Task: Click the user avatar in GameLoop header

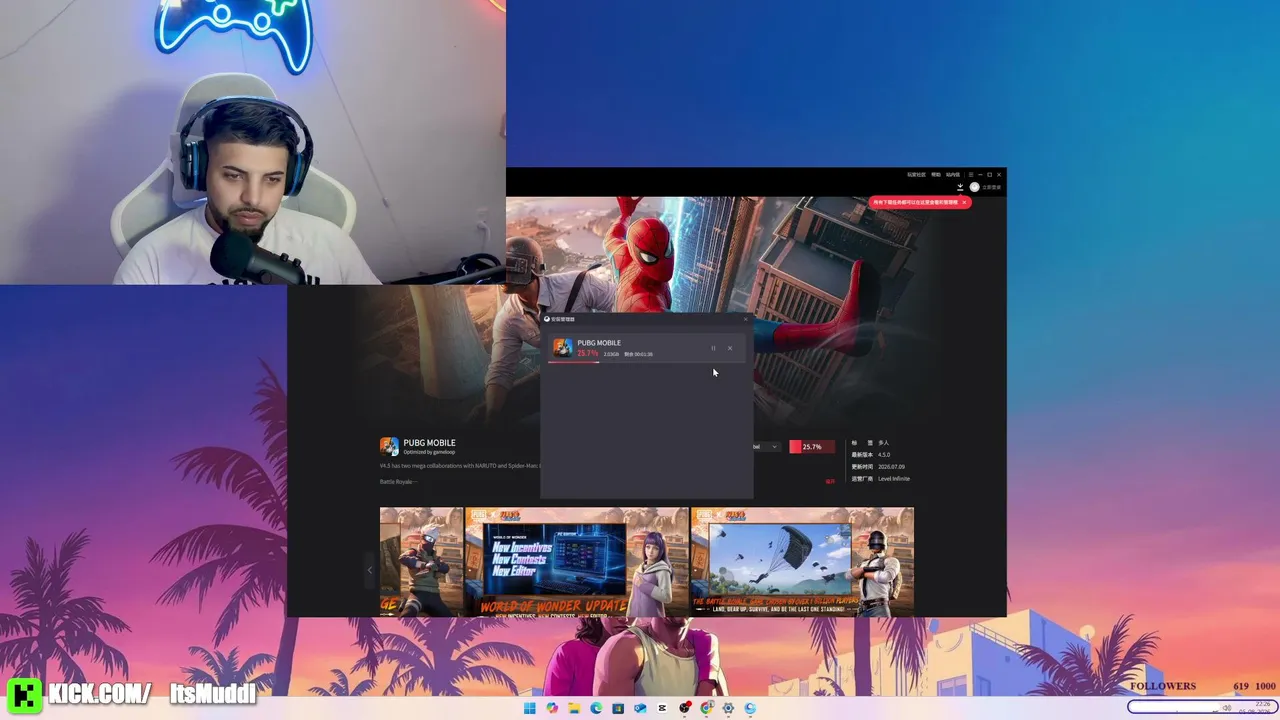Action: [x=974, y=187]
